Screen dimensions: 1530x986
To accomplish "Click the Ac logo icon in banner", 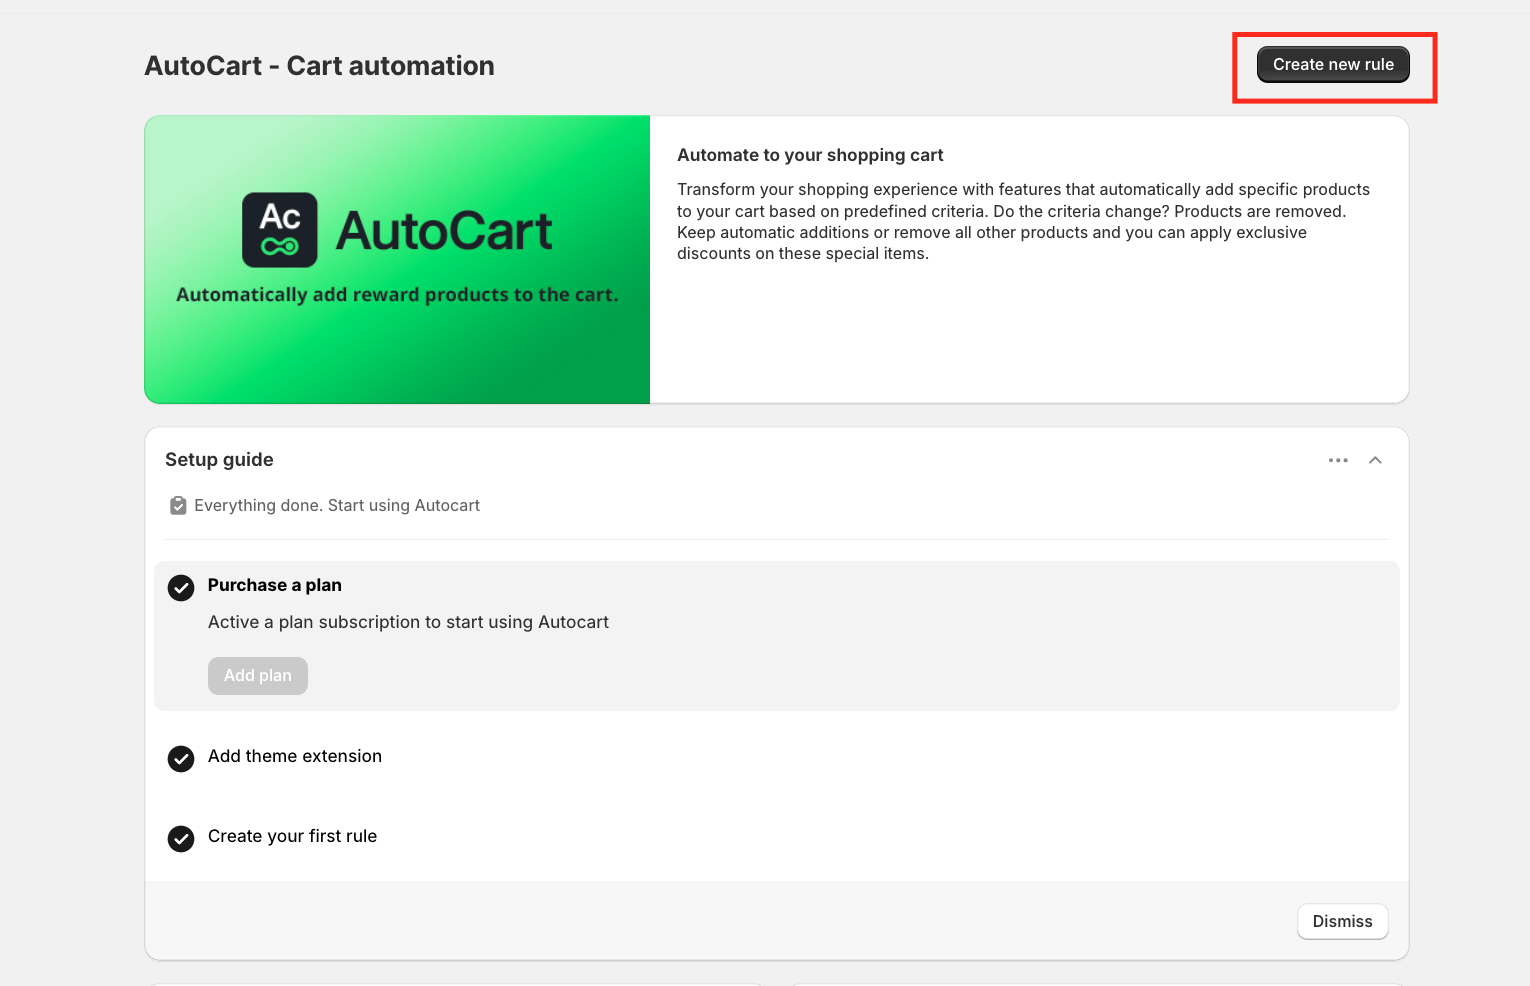I will tap(280, 230).
